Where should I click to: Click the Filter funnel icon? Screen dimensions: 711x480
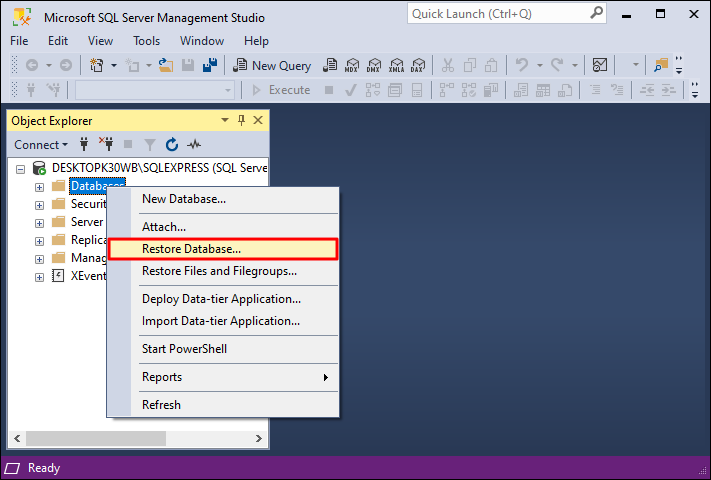(x=150, y=145)
